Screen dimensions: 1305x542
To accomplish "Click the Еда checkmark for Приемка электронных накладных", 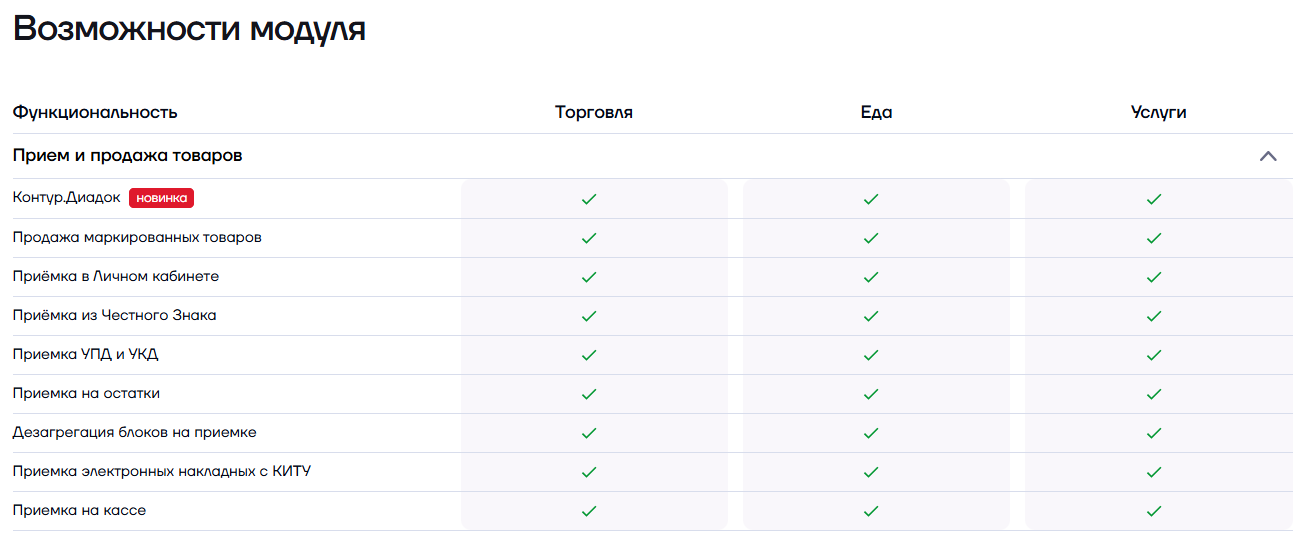I will tap(871, 472).
